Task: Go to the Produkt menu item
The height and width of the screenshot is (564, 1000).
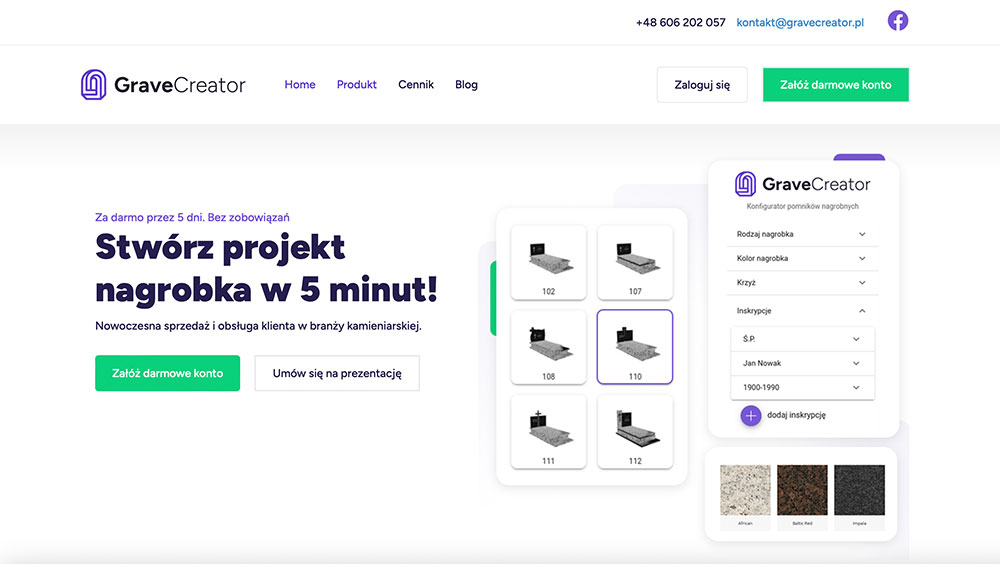Action: 357,85
